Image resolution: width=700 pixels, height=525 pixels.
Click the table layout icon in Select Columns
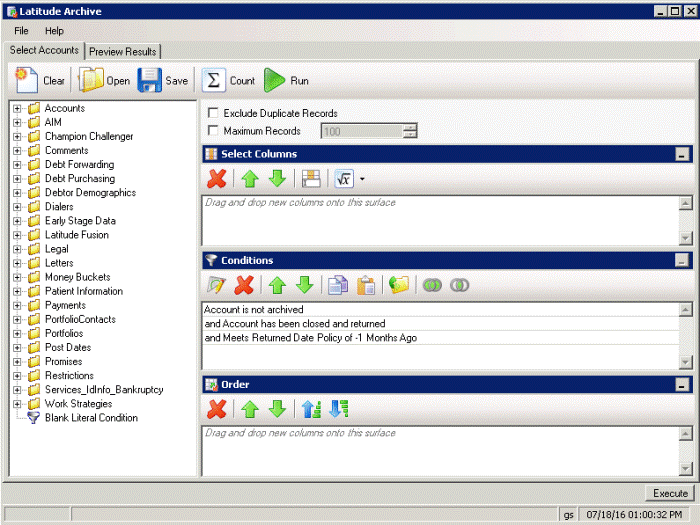pos(311,179)
